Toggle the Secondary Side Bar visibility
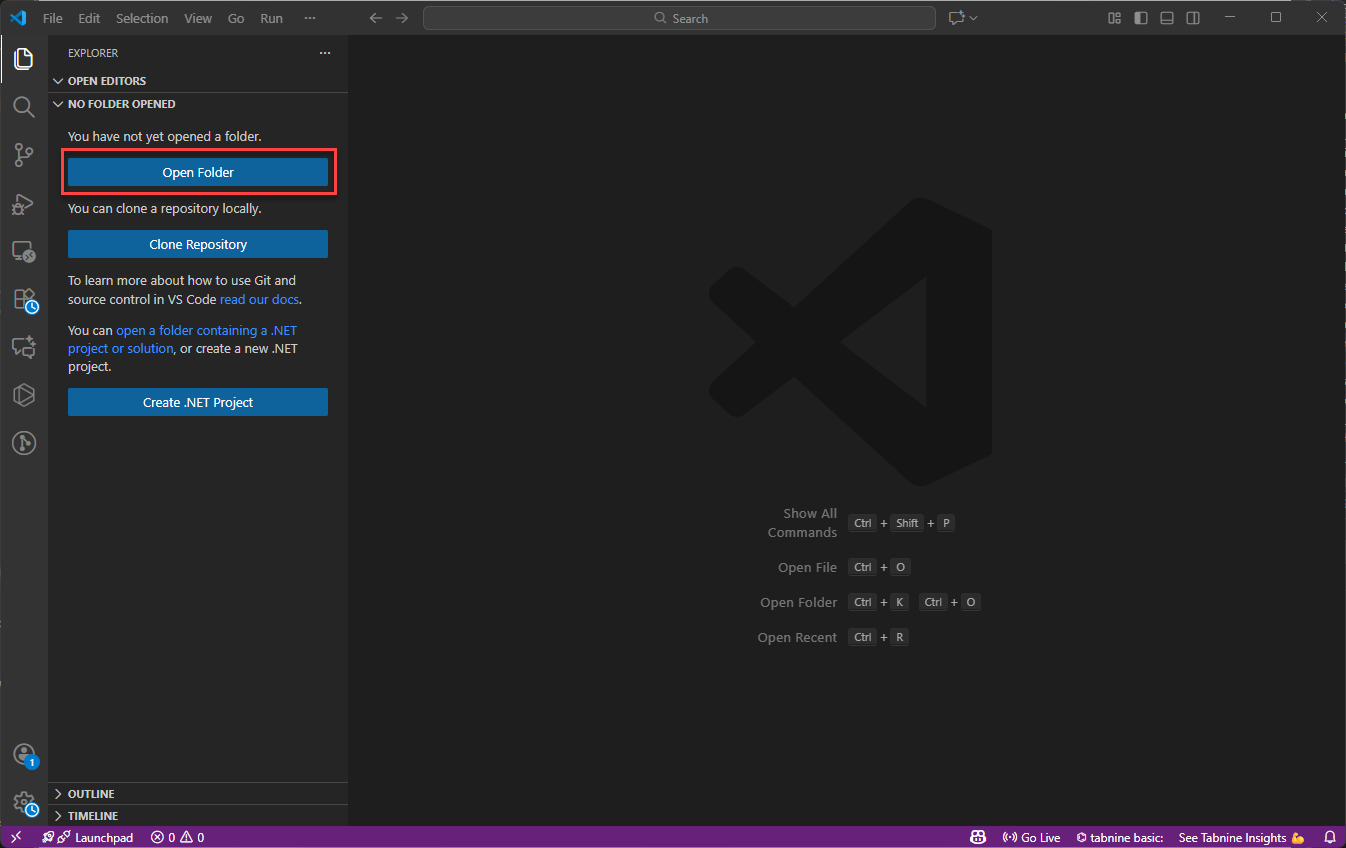Viewport: 1346px width, 848px height. click(1193, 18)
